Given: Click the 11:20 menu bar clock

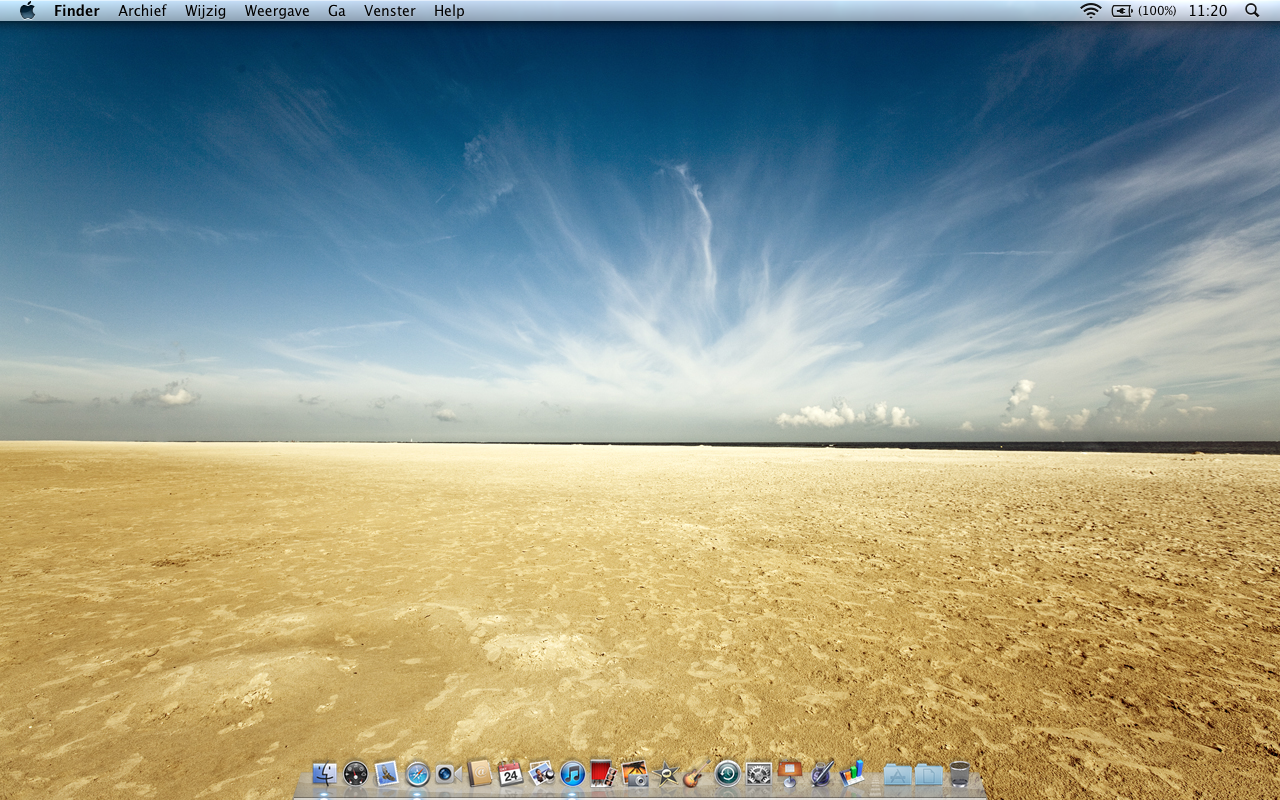Looking at the screenshot, I should tap(1207, 11).
